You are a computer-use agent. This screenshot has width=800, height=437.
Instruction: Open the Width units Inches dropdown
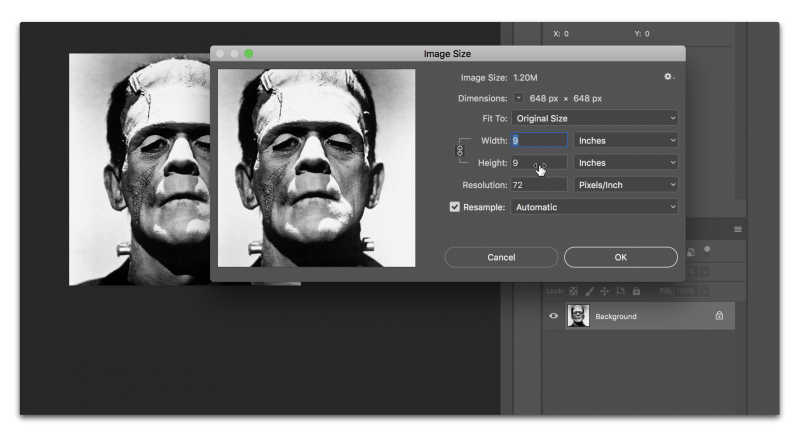pos(626,140)
